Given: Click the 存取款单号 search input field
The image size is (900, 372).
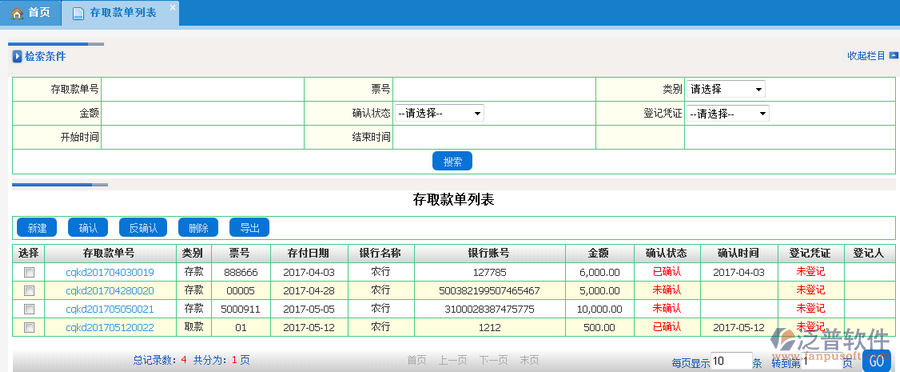Looking at the screenshot, I should (203, 90).
